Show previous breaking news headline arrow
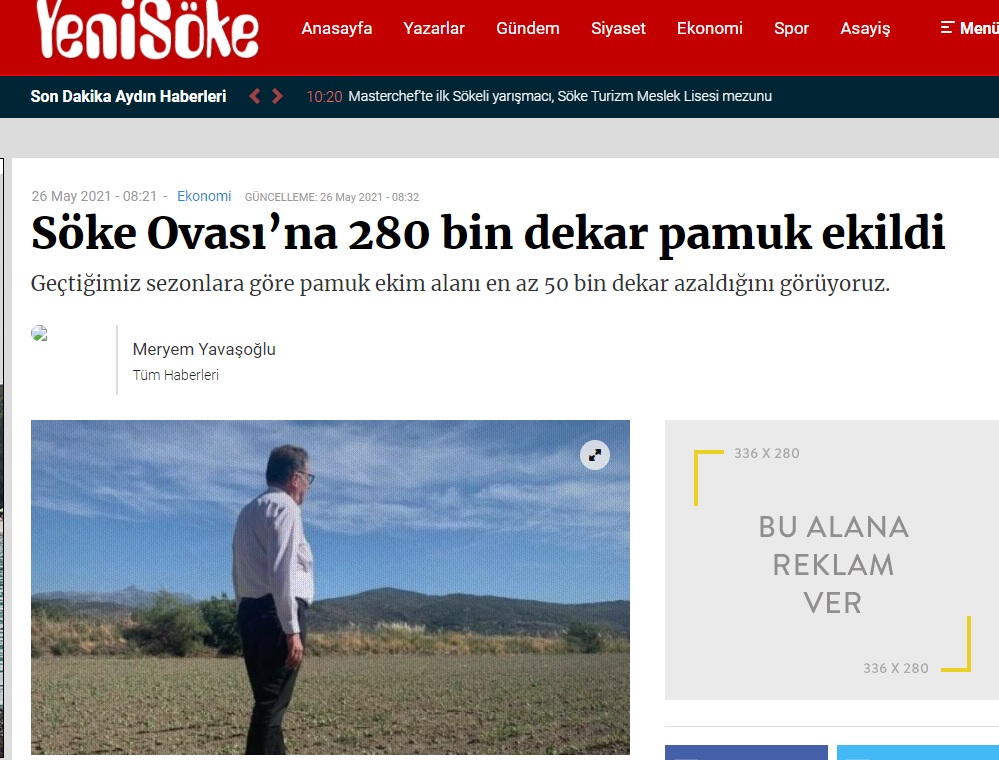 (x=255, y=96)
